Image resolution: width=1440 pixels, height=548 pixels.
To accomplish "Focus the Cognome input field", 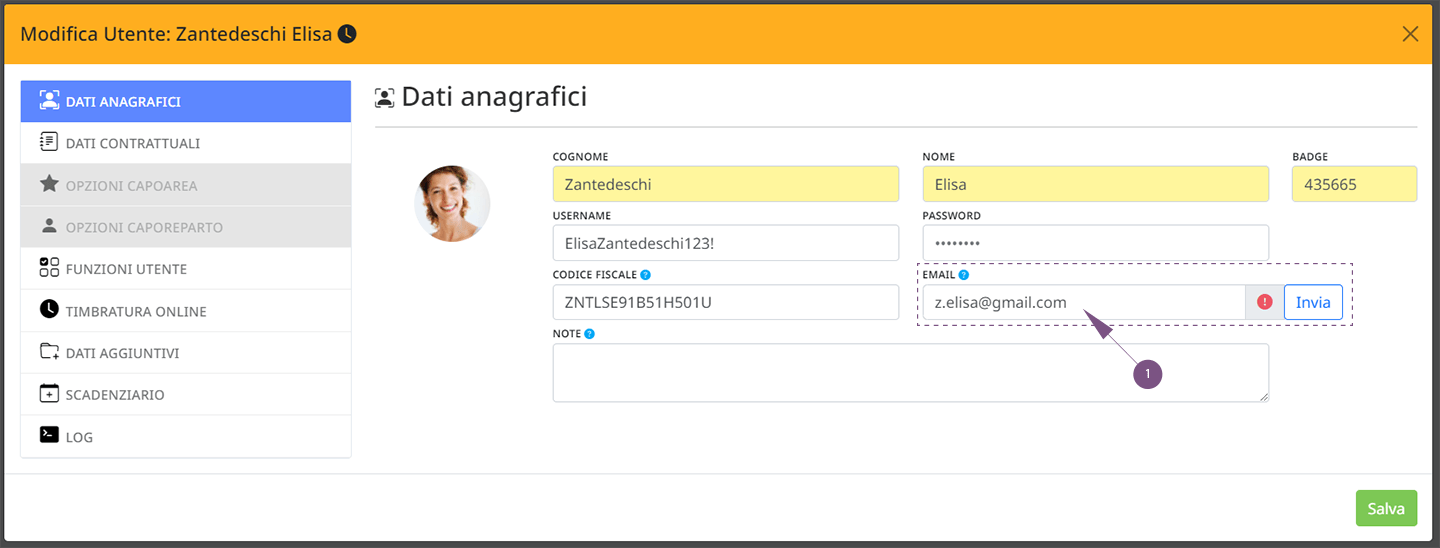I will [x=726, y=184].
